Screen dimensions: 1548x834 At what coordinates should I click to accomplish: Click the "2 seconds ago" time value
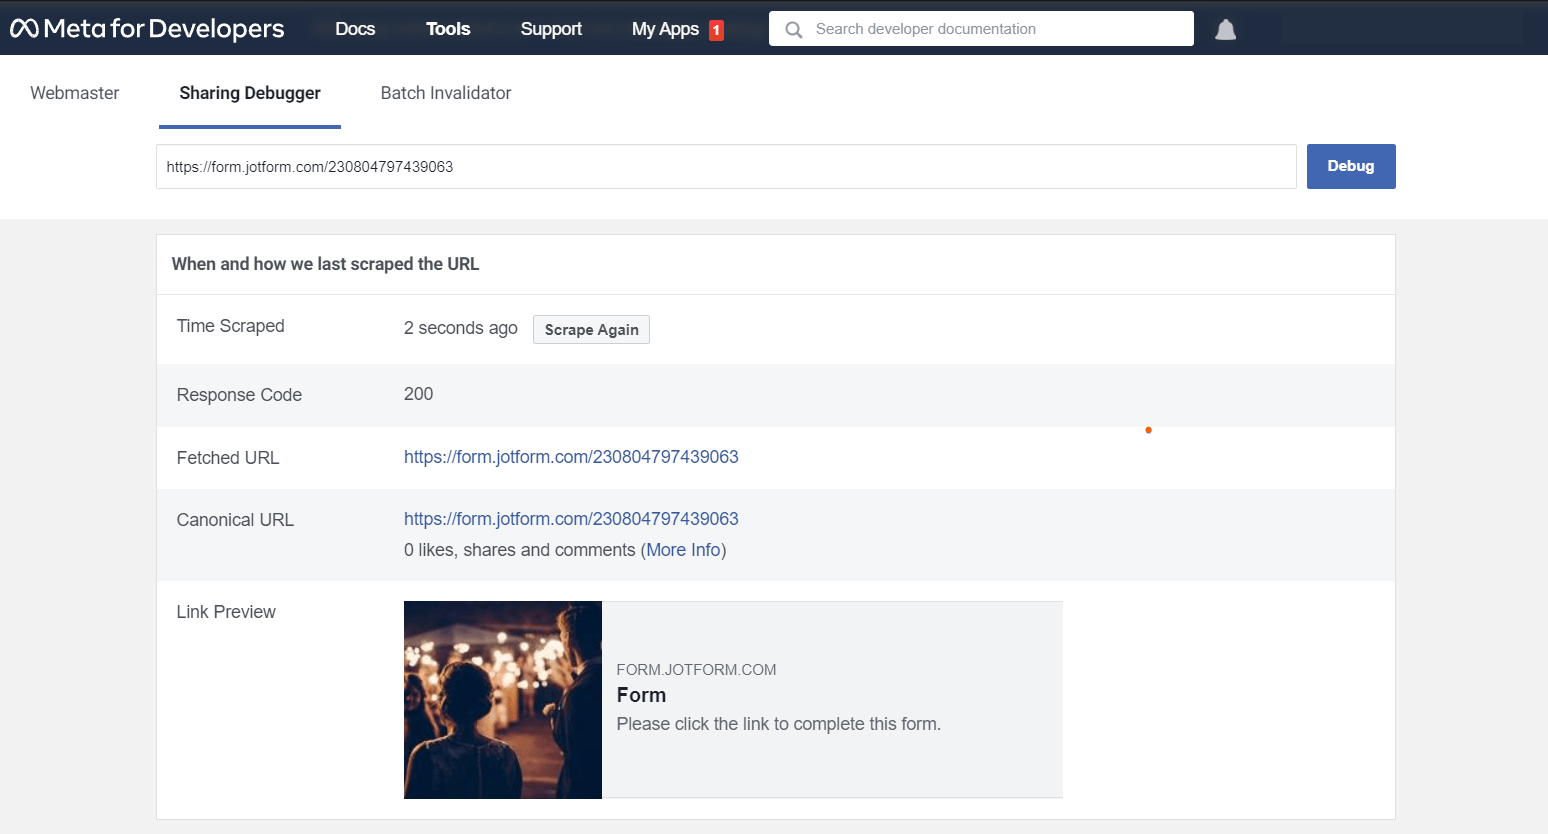461,328
